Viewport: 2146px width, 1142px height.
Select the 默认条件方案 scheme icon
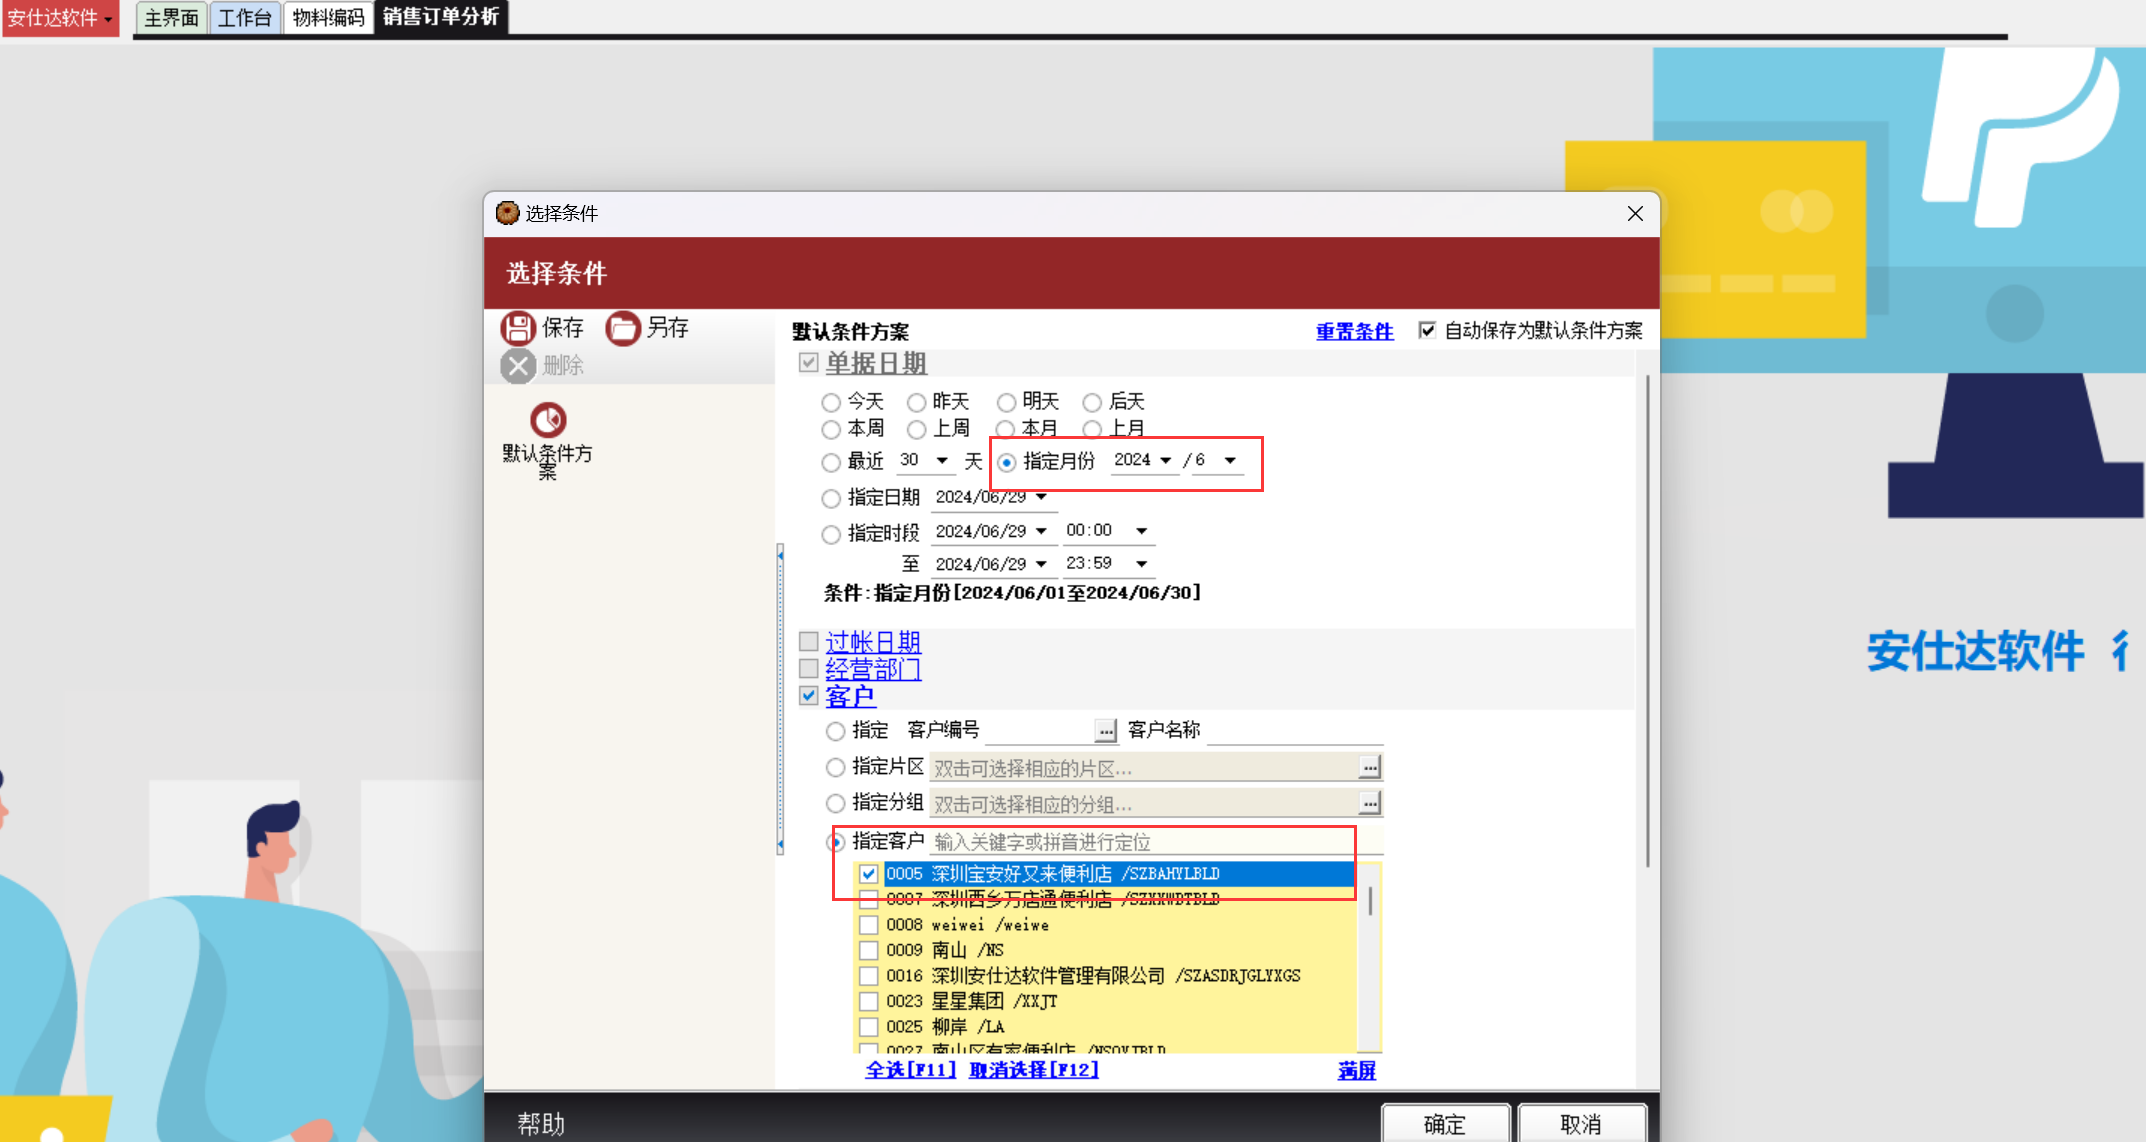coord(547,421)
